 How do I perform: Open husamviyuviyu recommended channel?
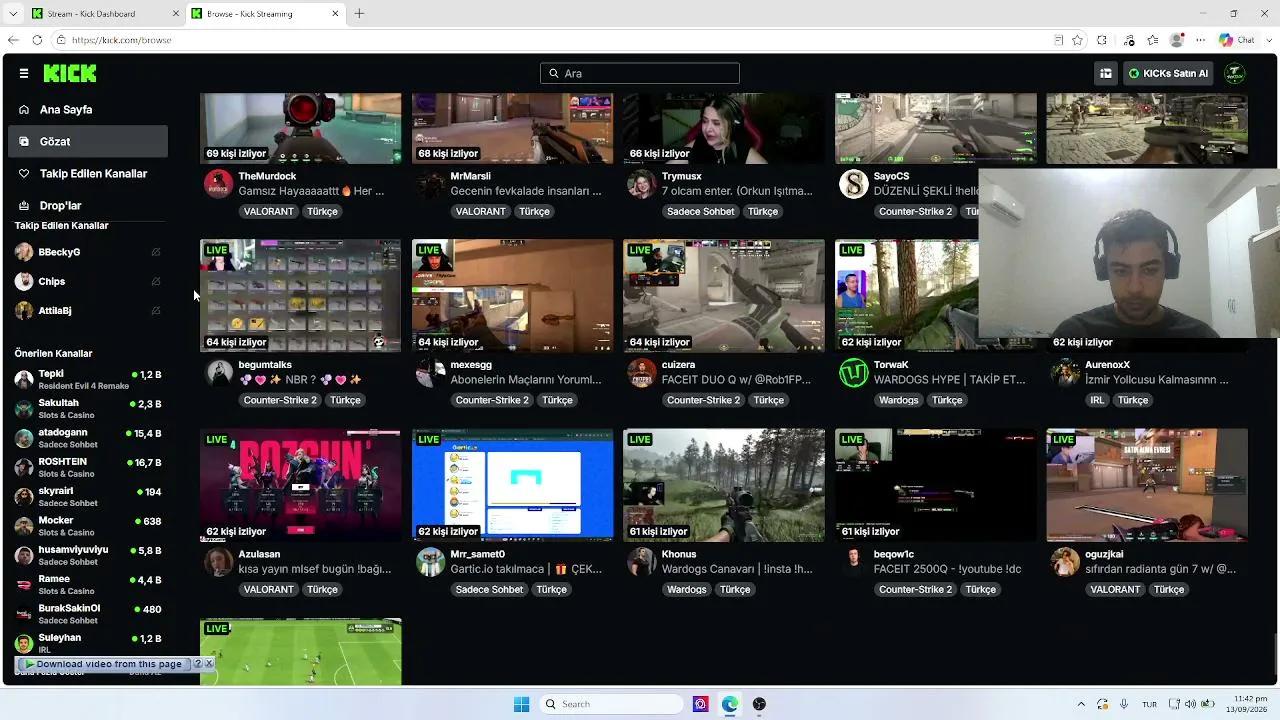(88, 555)
